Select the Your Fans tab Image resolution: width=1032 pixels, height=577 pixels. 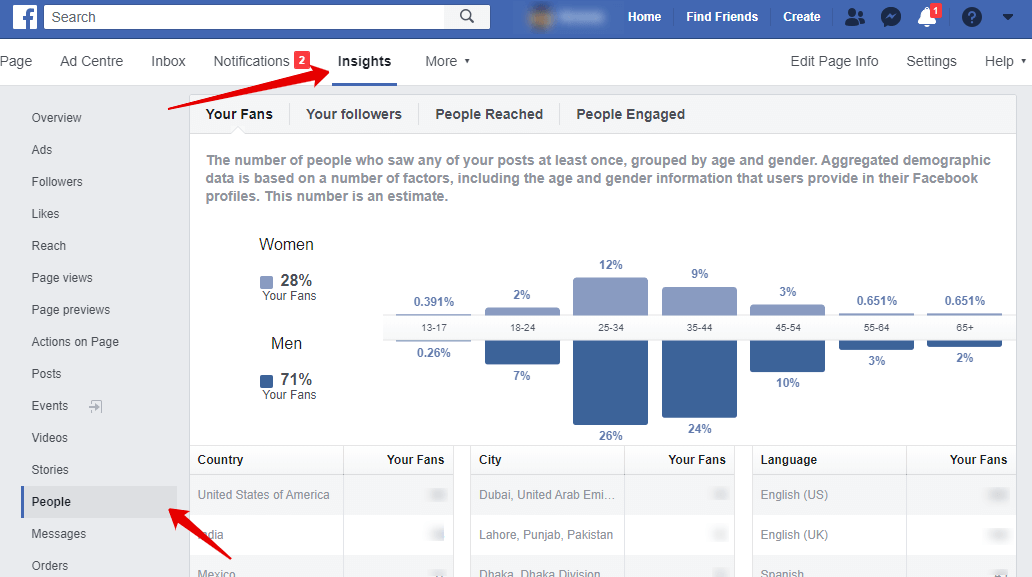(x=239, y=114)
